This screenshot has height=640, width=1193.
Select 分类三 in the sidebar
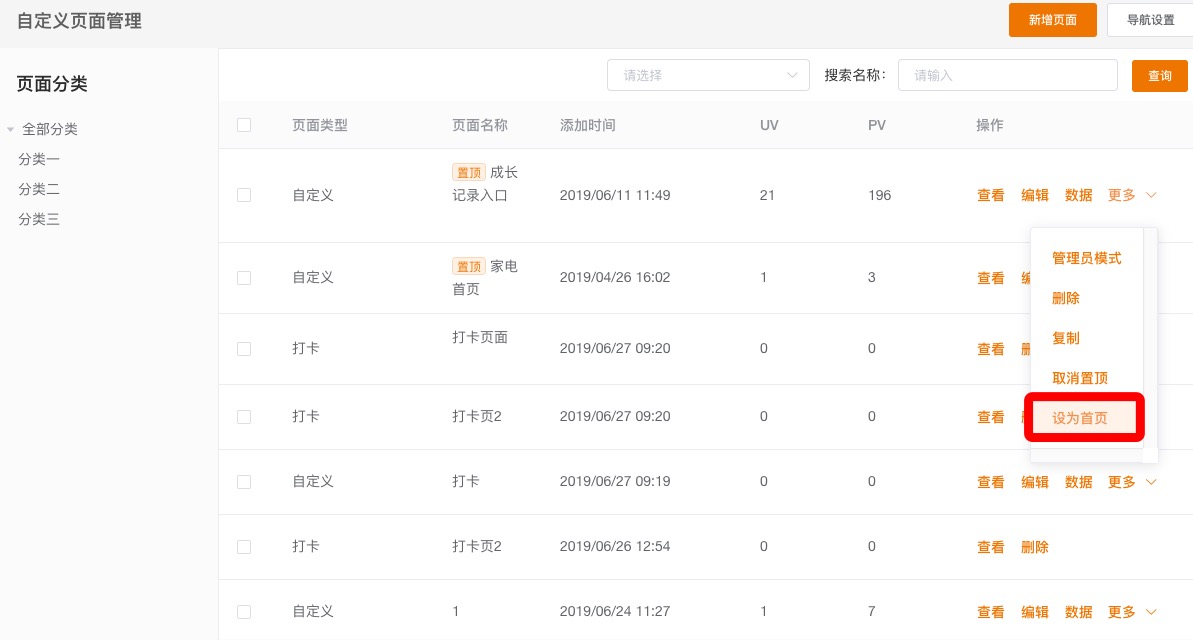(39, 219)
